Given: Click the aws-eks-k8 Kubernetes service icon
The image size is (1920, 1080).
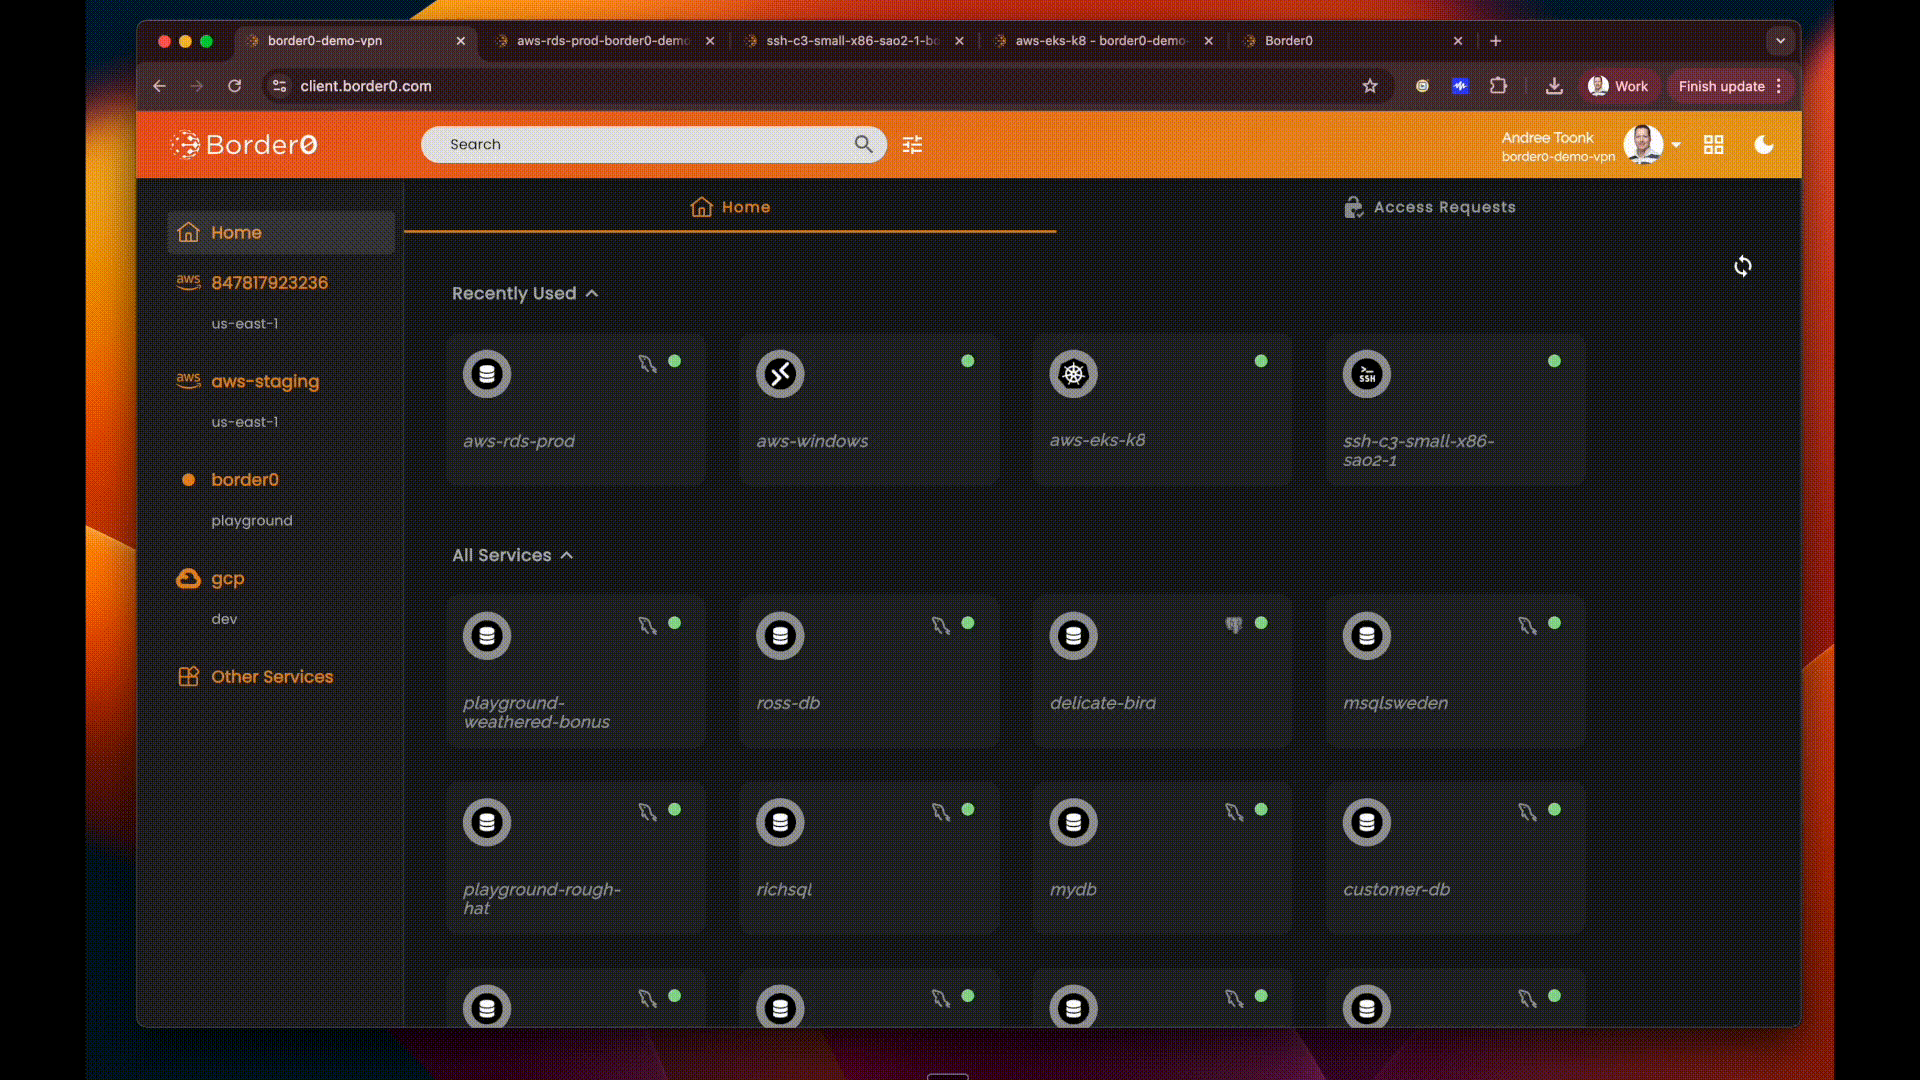Looking at the screenshot, I should [x=1073, y=374].
